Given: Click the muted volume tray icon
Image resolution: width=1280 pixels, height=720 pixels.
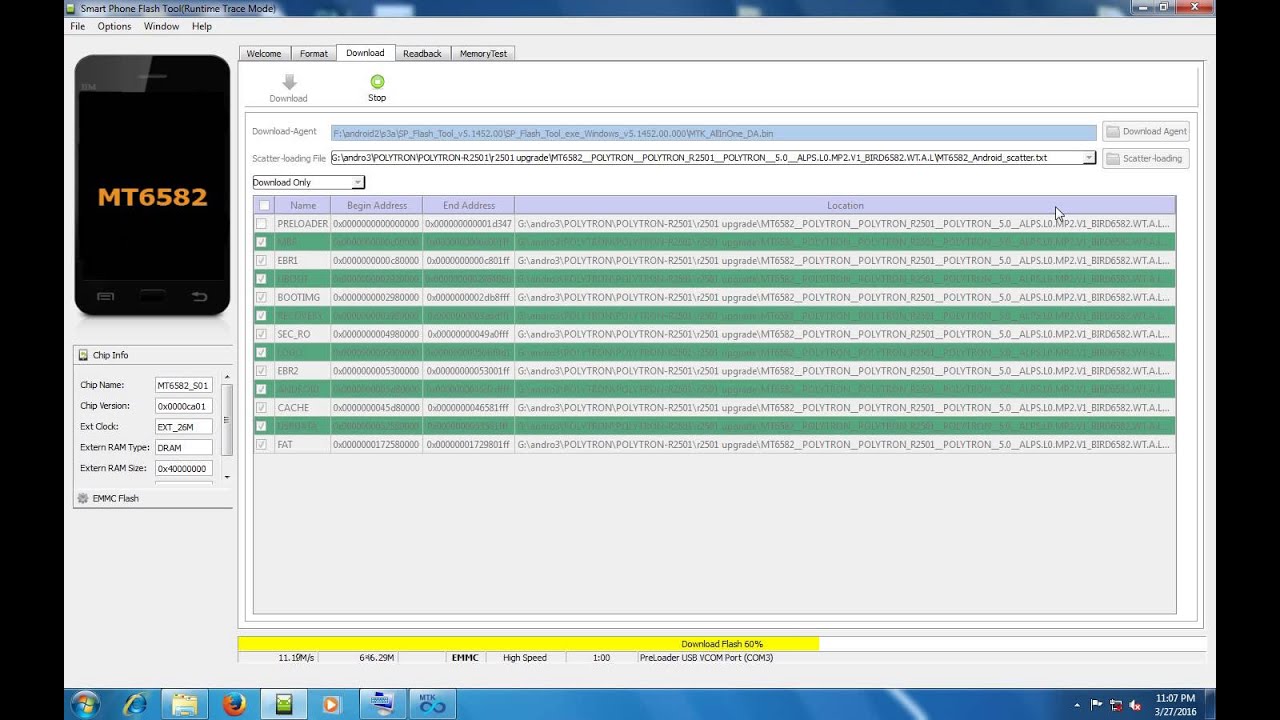Looking at the screenshot, I should point(1135,704).
